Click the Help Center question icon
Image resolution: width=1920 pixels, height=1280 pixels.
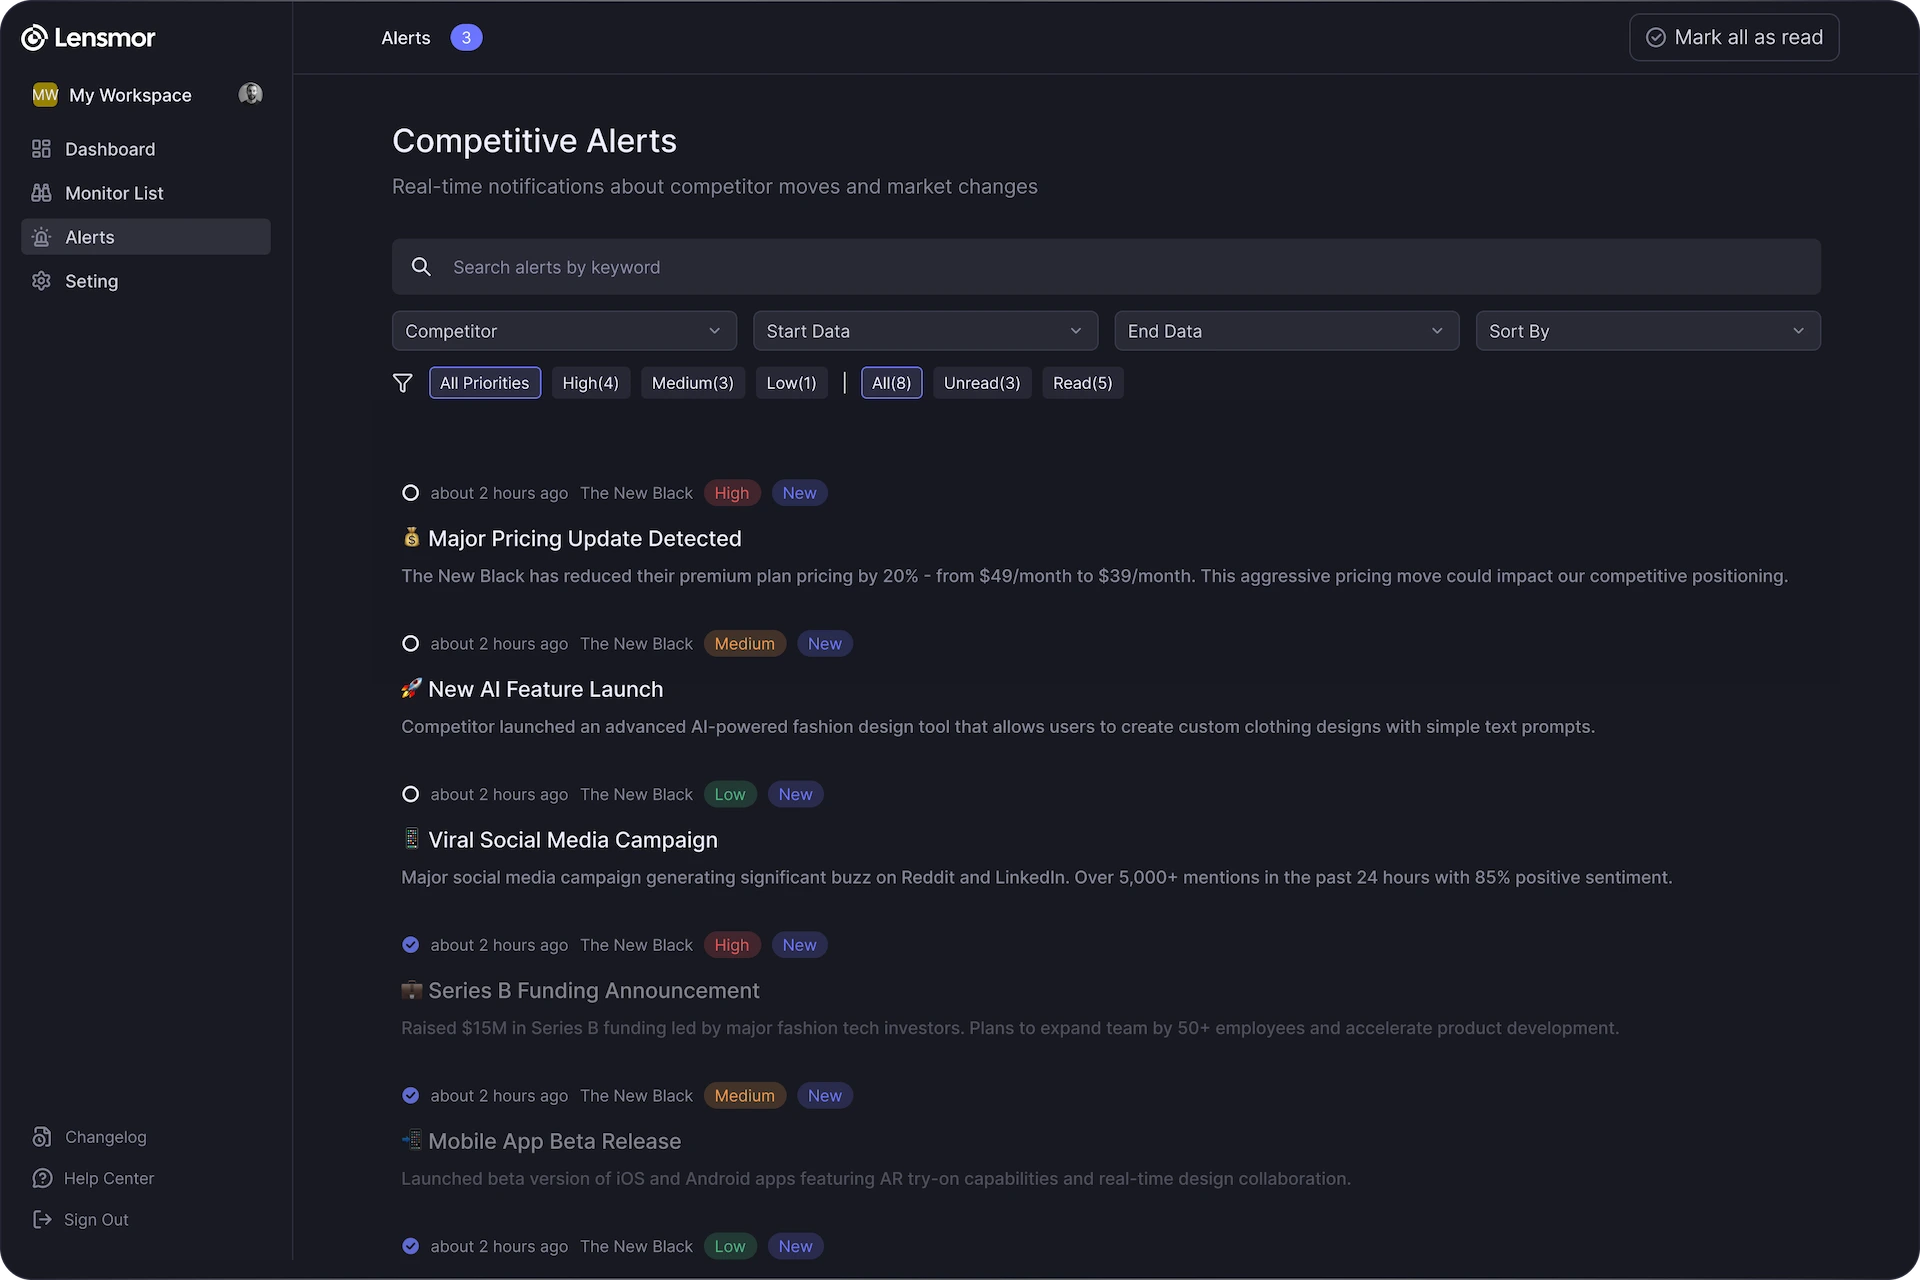click(41, 1178)
